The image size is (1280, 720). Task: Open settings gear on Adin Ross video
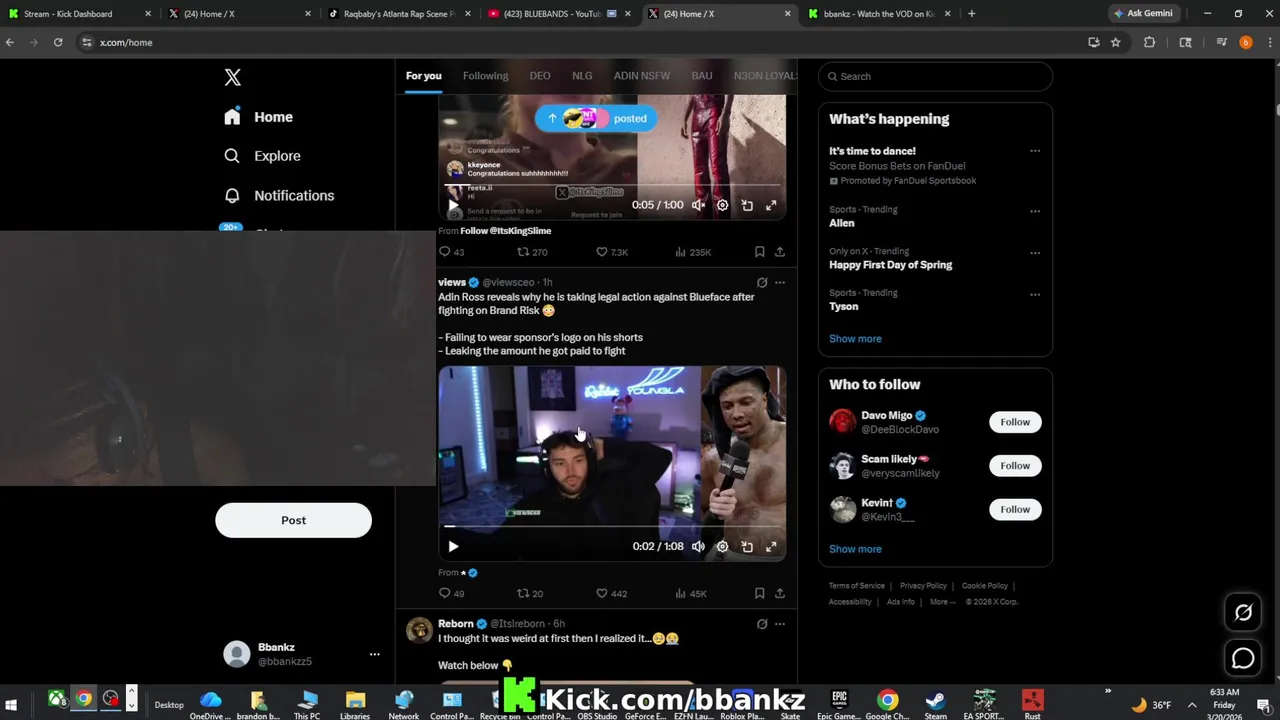(722, 546)
